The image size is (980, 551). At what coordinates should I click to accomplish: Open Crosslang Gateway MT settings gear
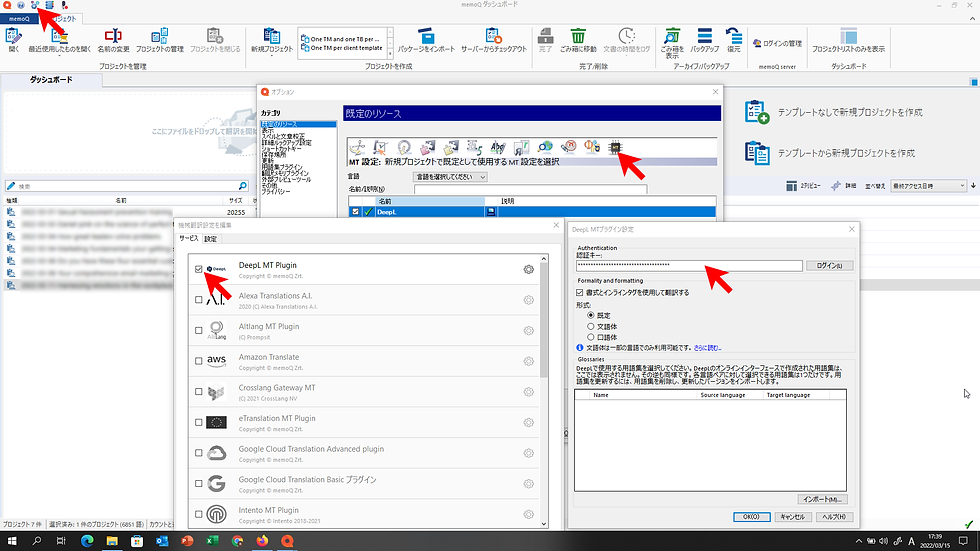529,392
